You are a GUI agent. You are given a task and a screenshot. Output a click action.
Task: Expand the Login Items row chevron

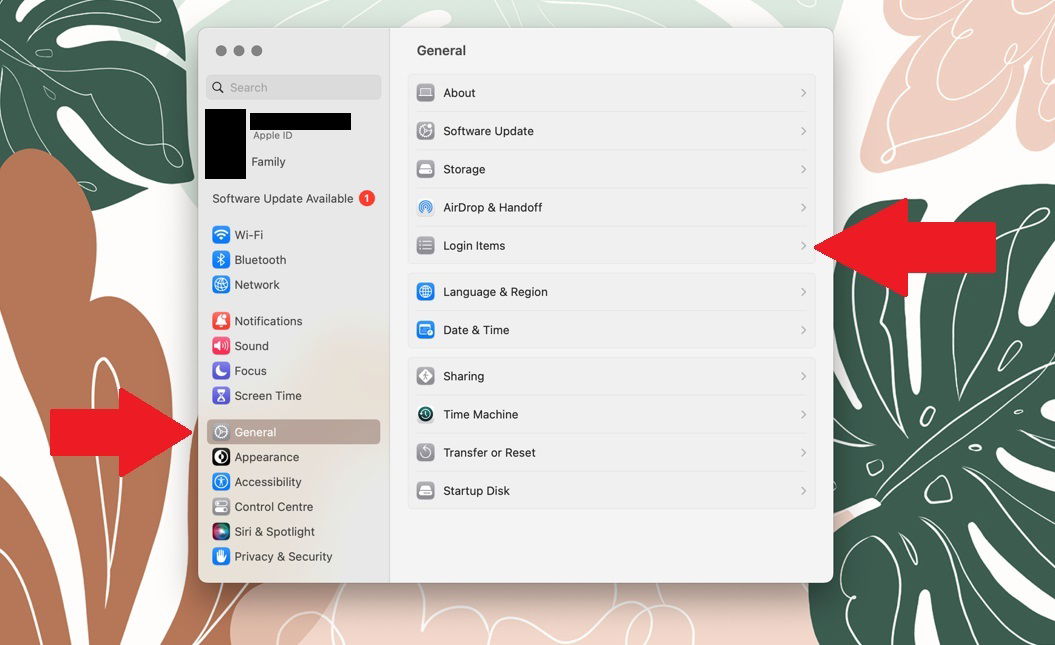point(805,245)
